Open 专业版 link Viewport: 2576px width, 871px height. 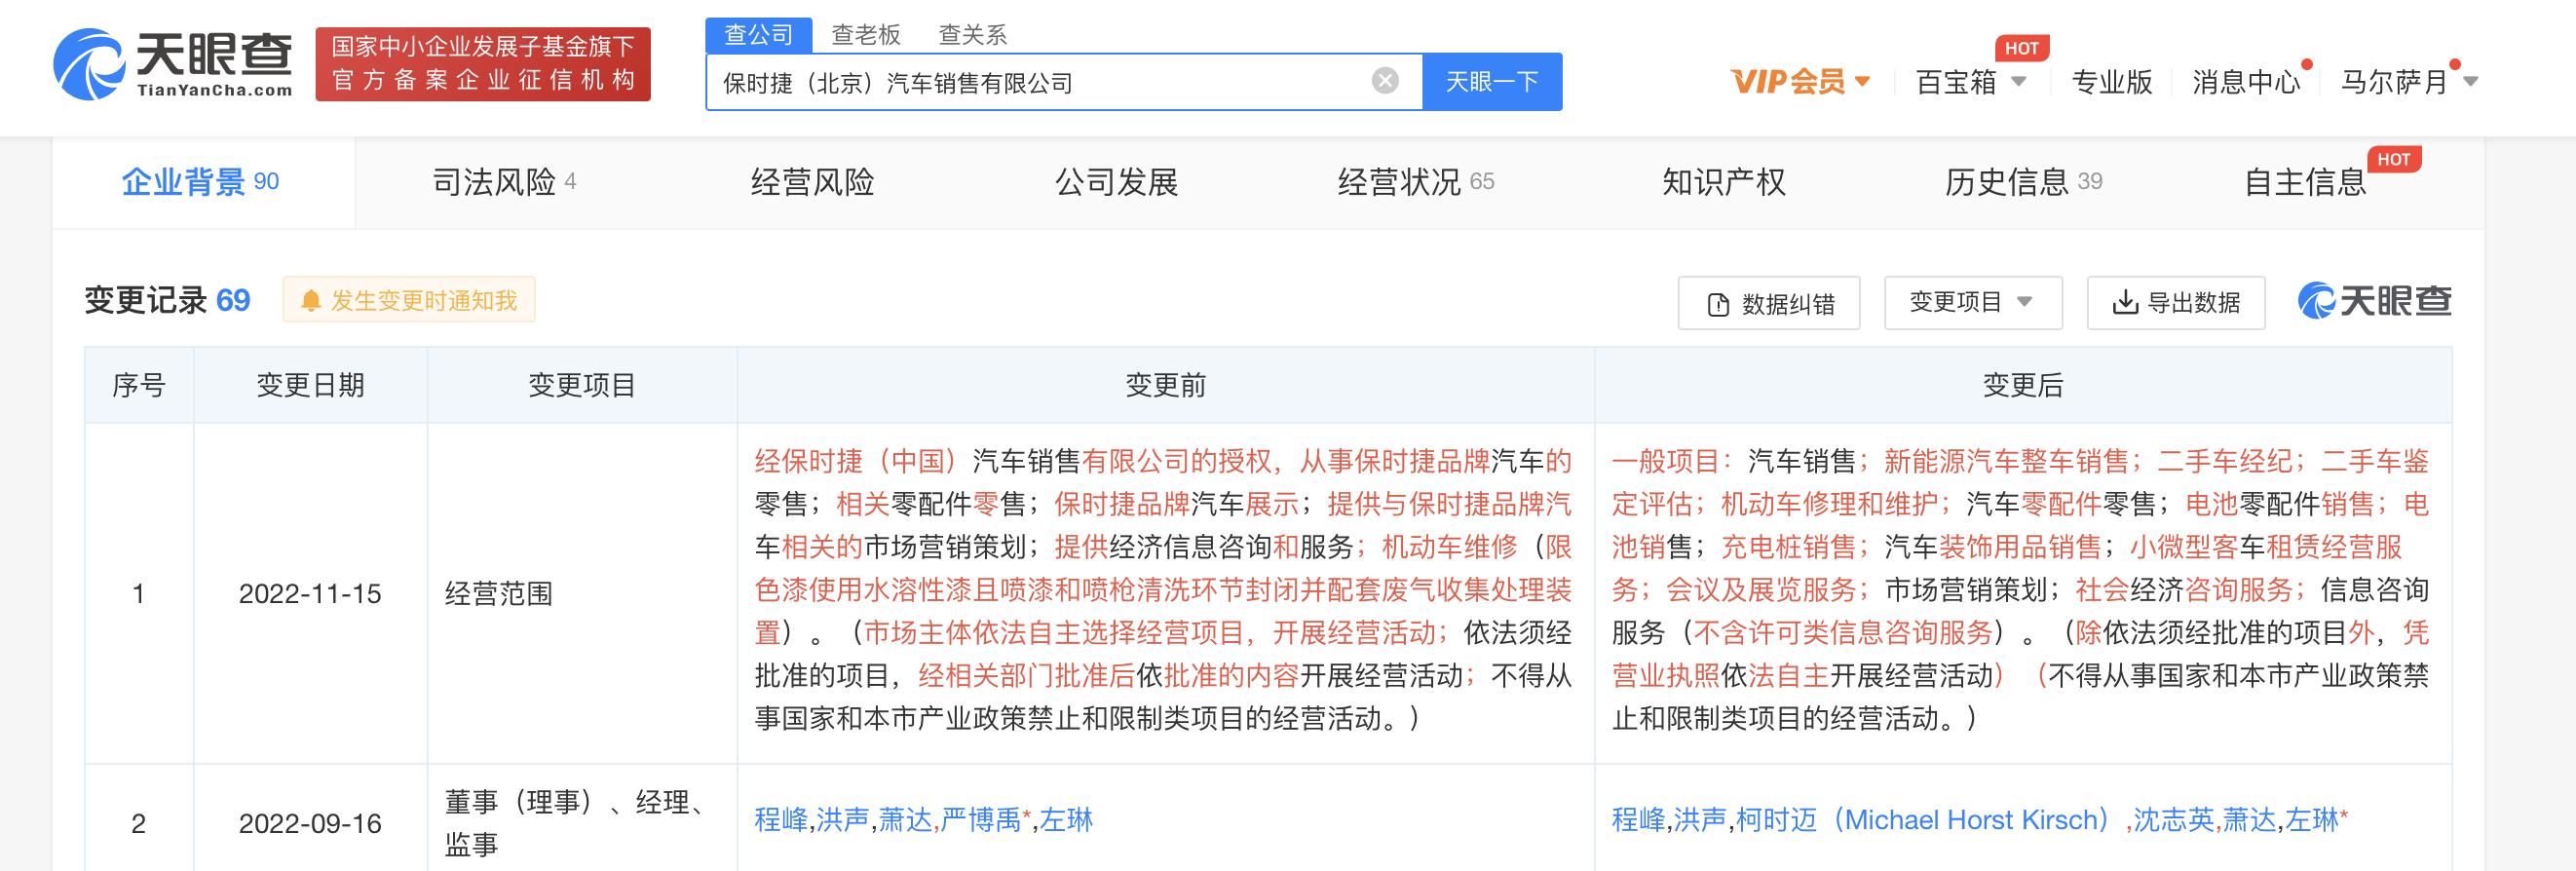coord(2111,82)
